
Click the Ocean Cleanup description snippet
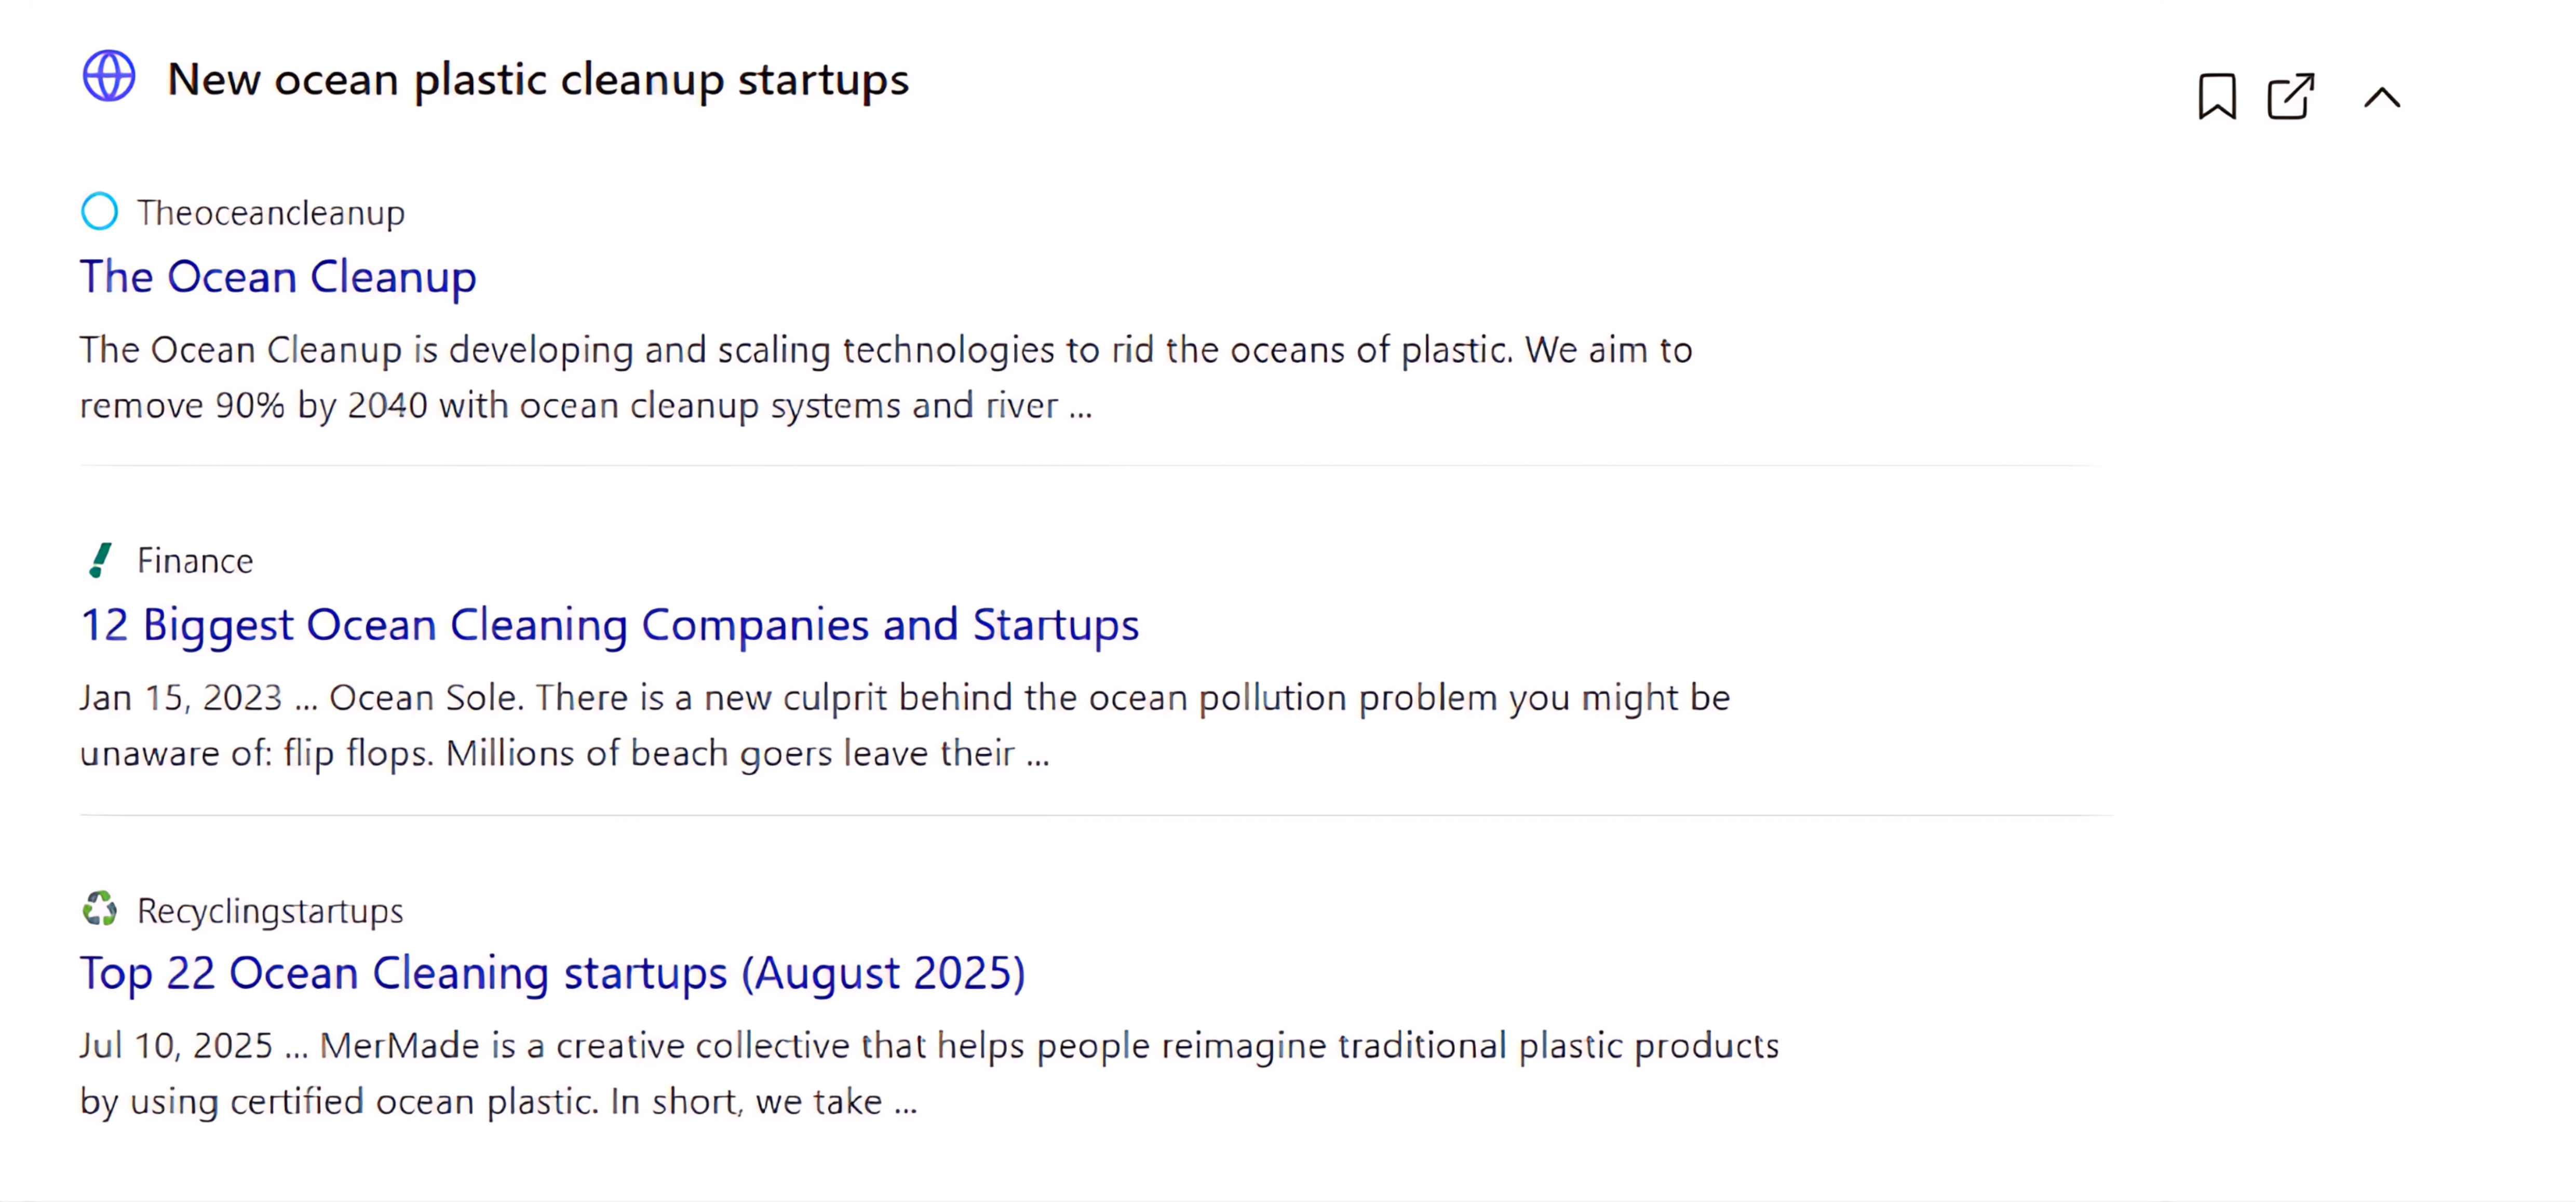pos(886,377)
